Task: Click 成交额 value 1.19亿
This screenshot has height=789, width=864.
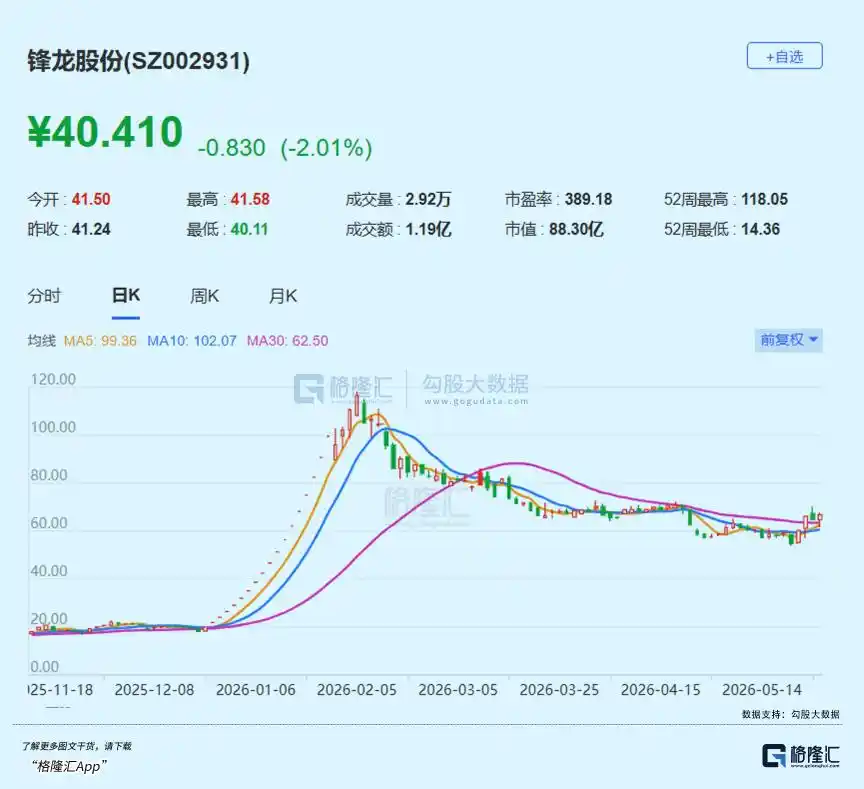Action: [428, 229]
